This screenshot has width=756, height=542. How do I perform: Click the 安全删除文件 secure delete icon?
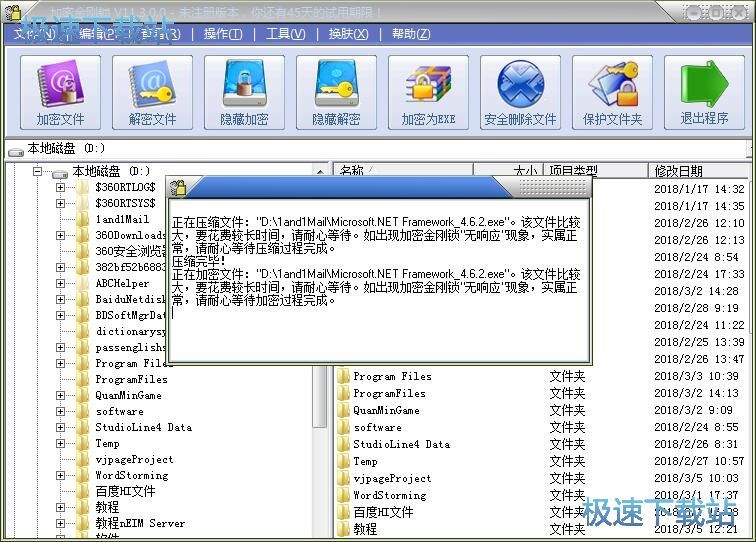coord(521,92)
